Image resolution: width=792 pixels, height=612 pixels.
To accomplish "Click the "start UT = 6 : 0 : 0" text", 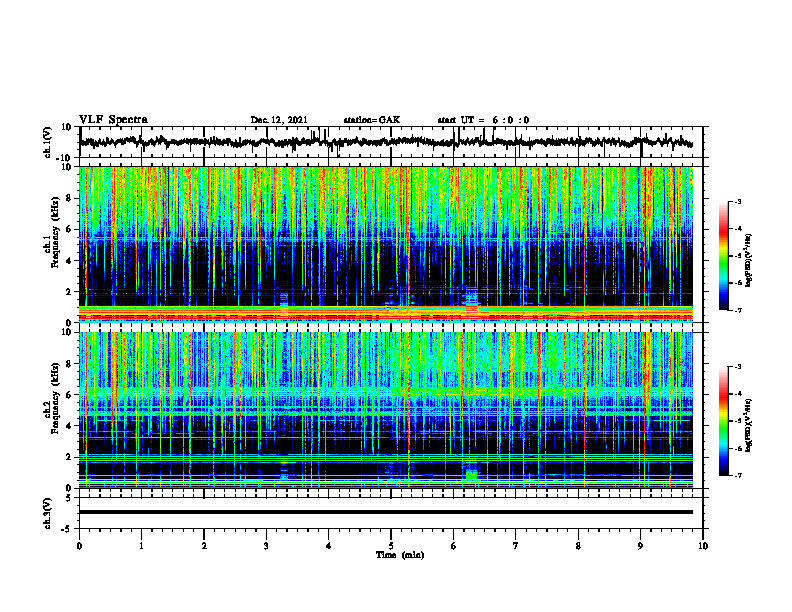I will click(483, 120).
